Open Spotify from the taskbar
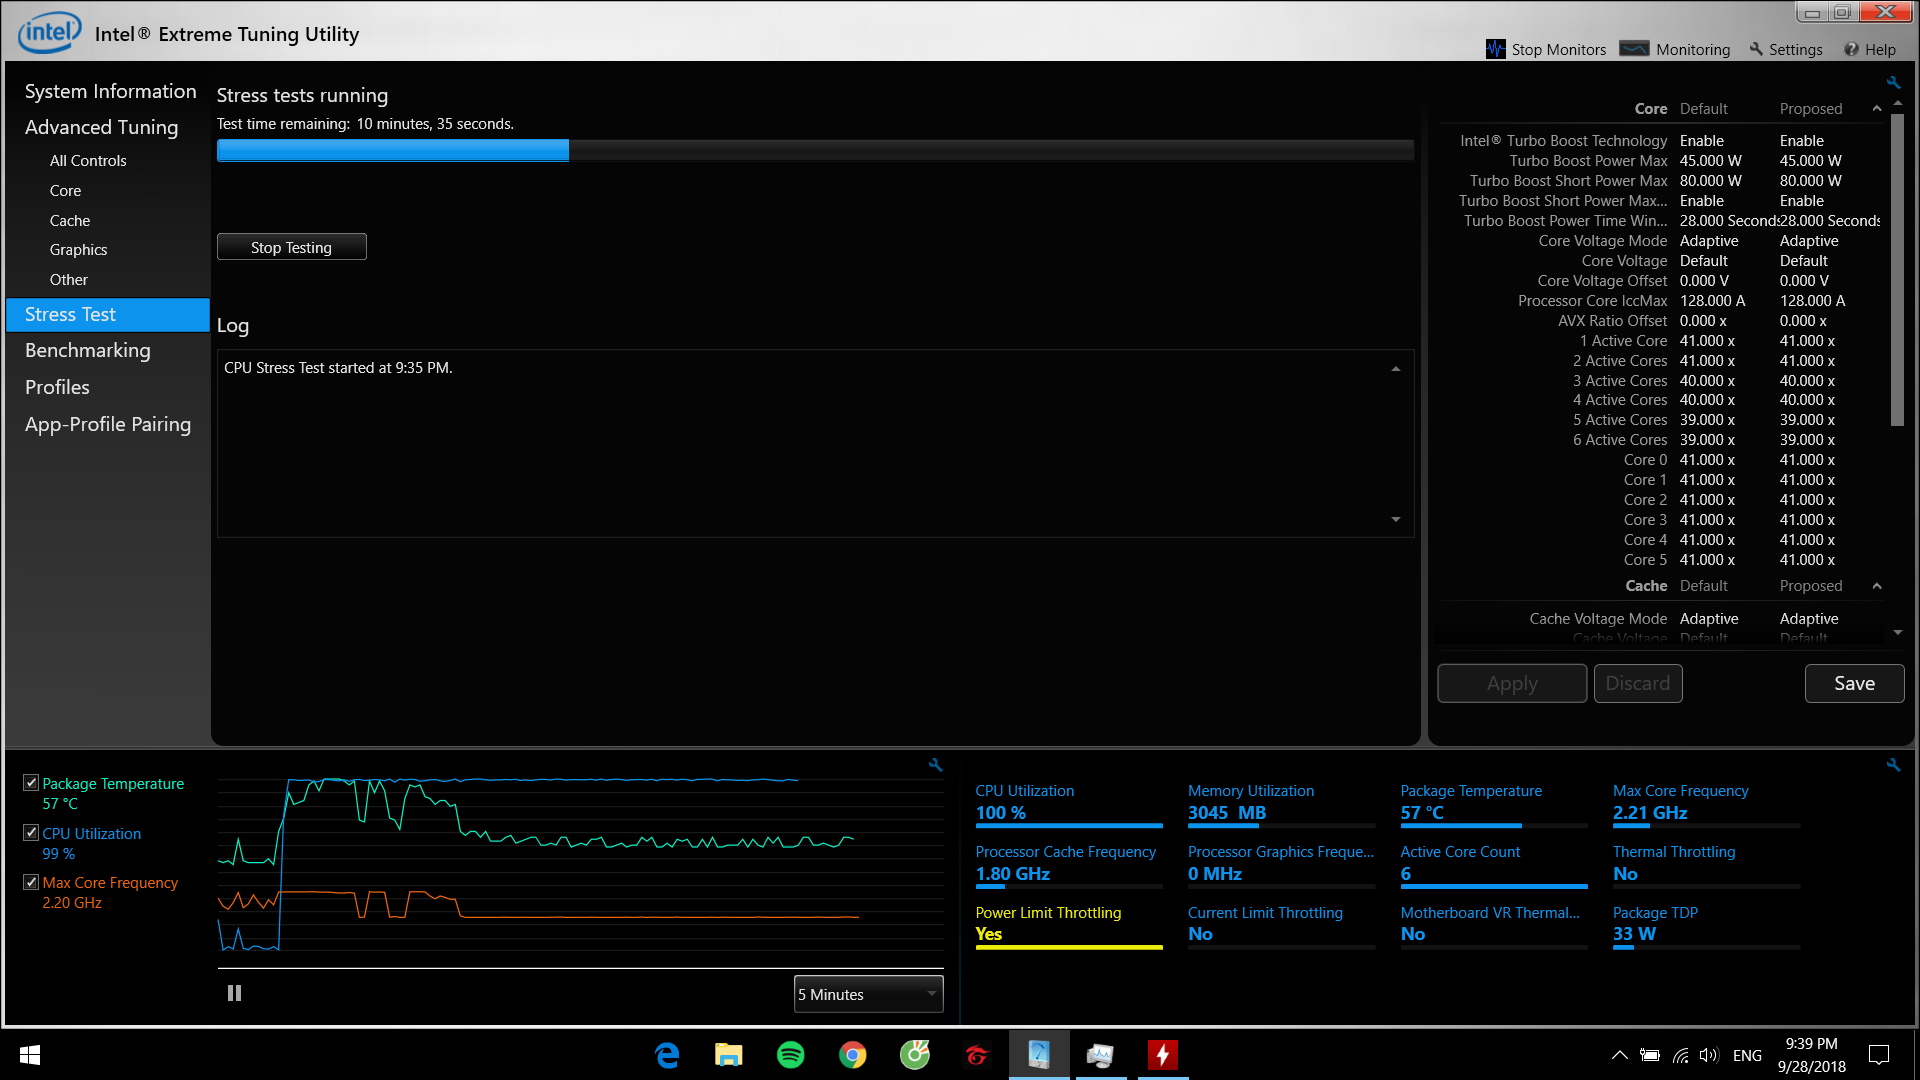 coord(790,1055)
